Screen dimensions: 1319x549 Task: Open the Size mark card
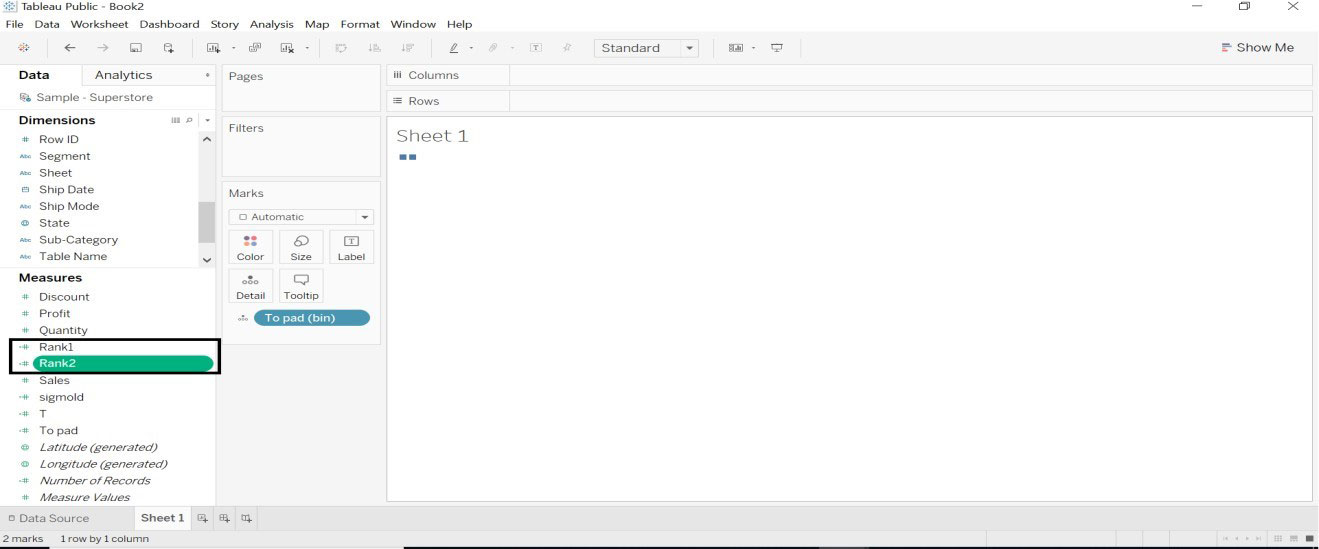(x=301, y=247)
